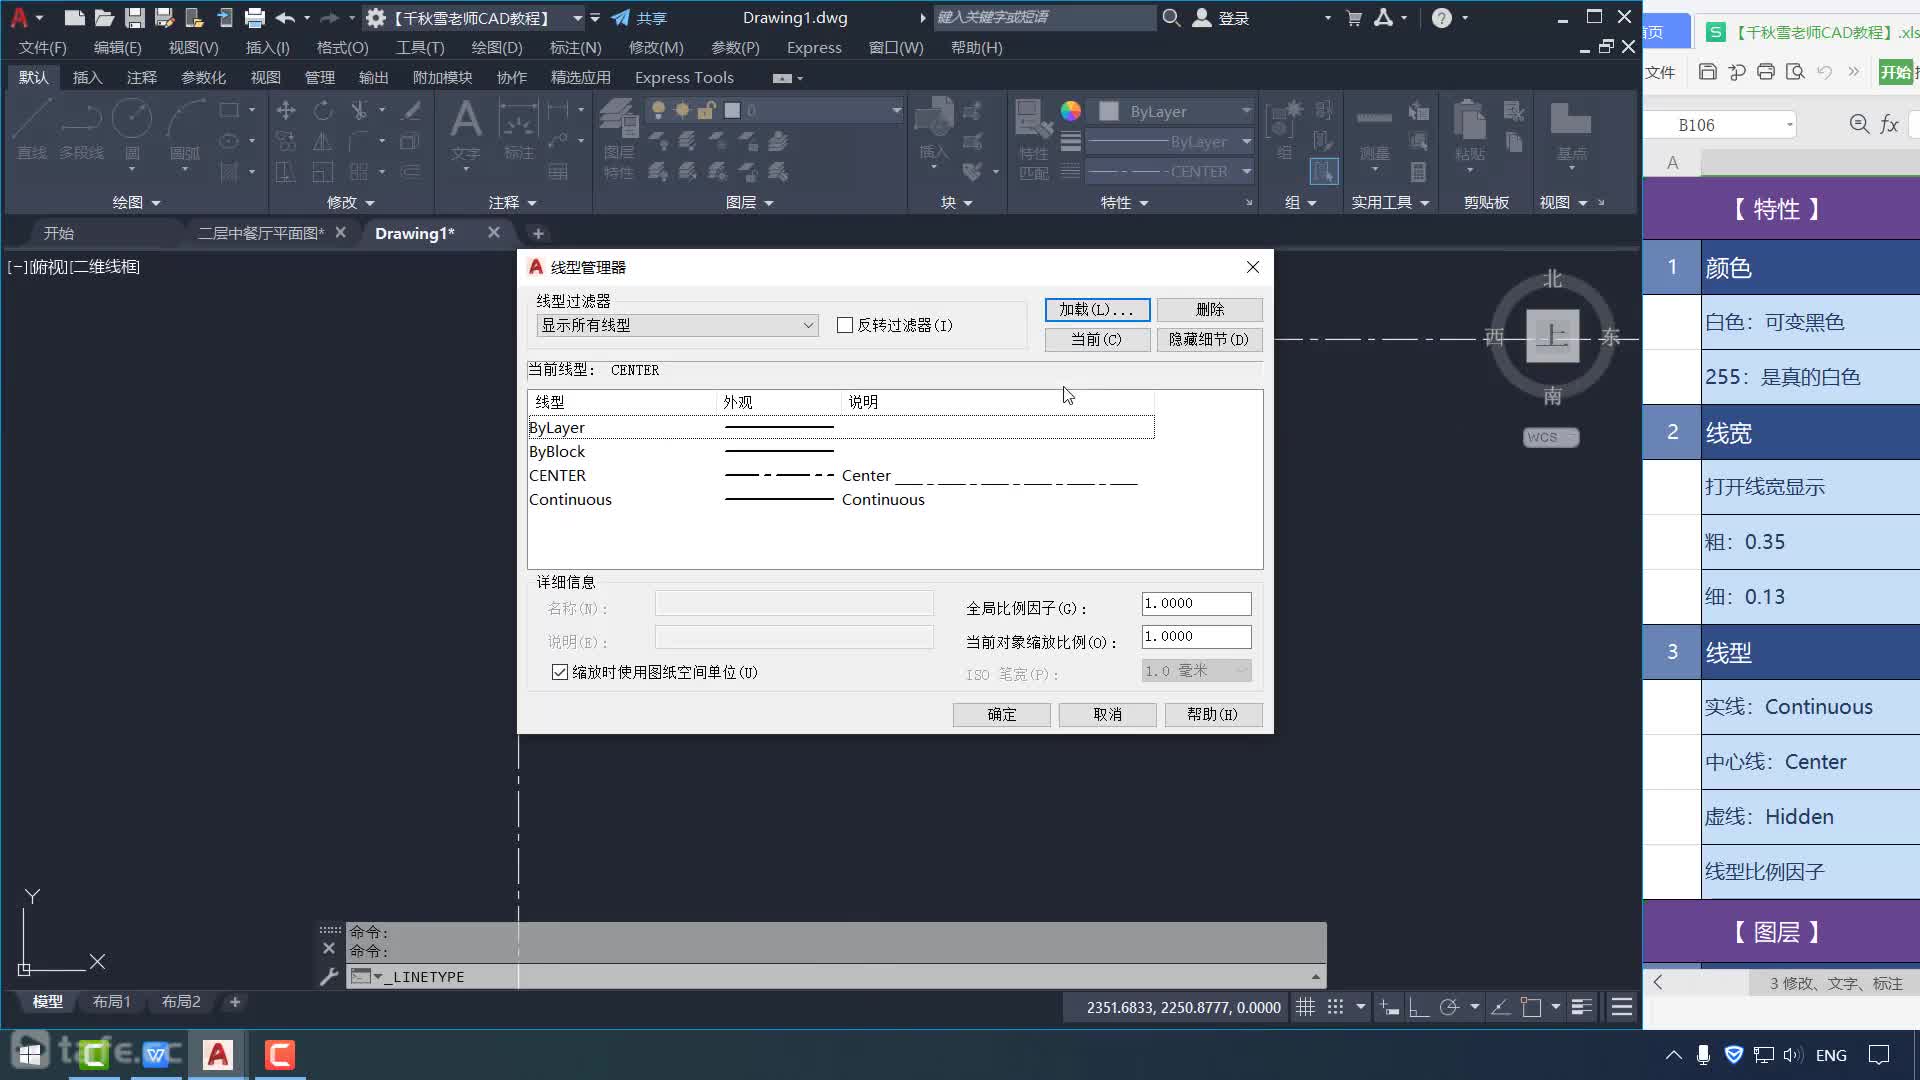Click the Undo arrow icon
This screenshot has width=1920, height=1080.
coord(285,17)
